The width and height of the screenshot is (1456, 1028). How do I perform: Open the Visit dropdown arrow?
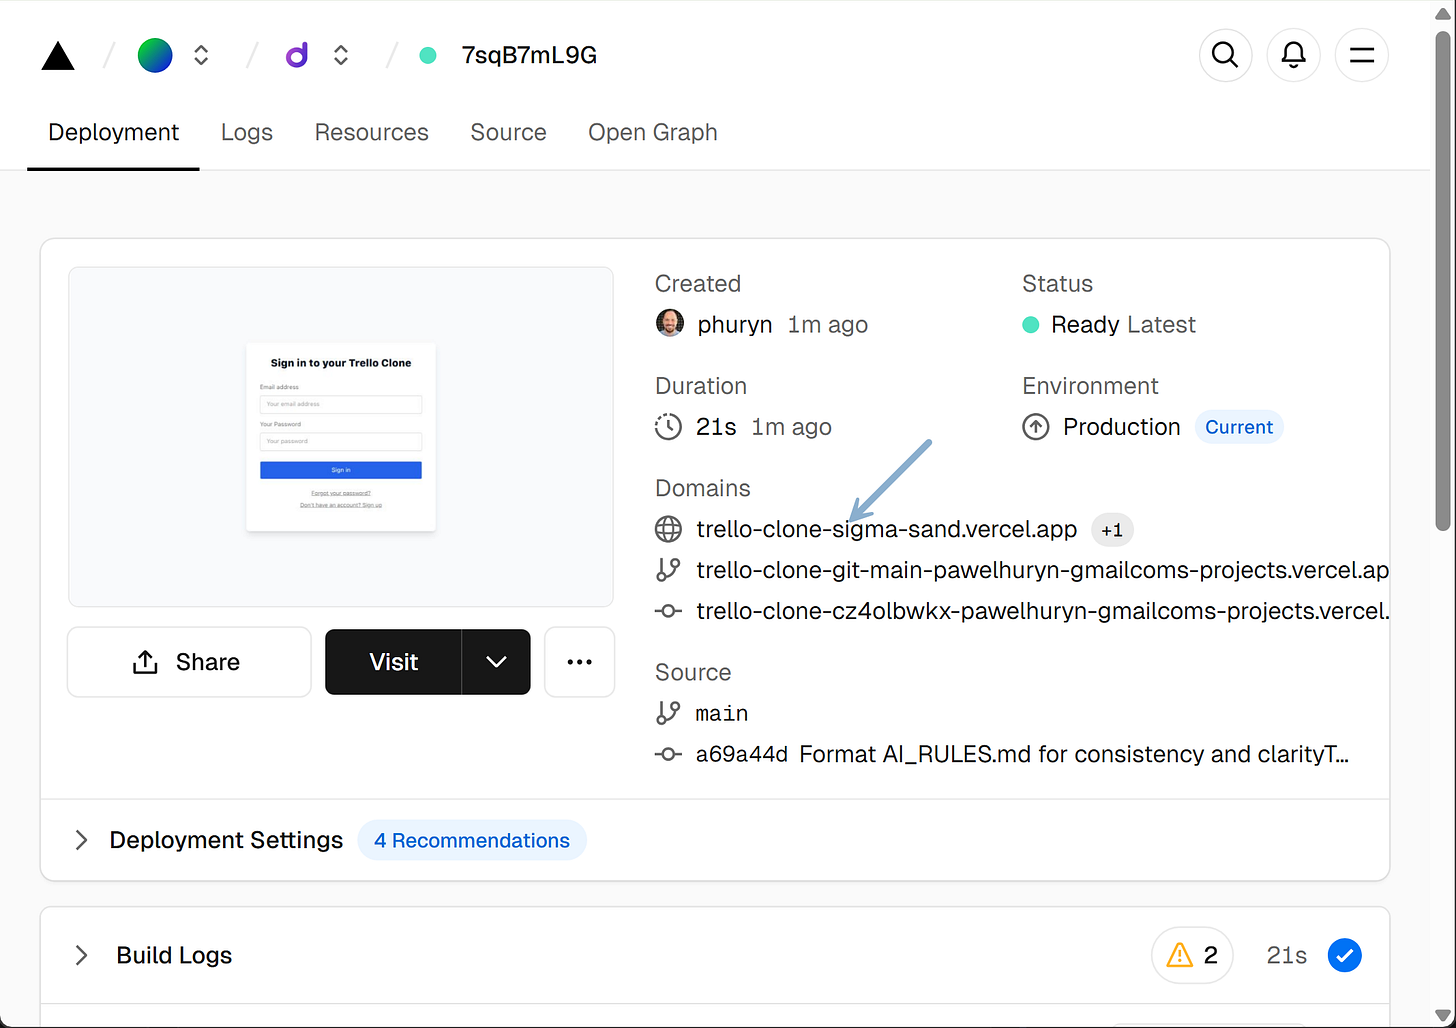coord(496,662)
